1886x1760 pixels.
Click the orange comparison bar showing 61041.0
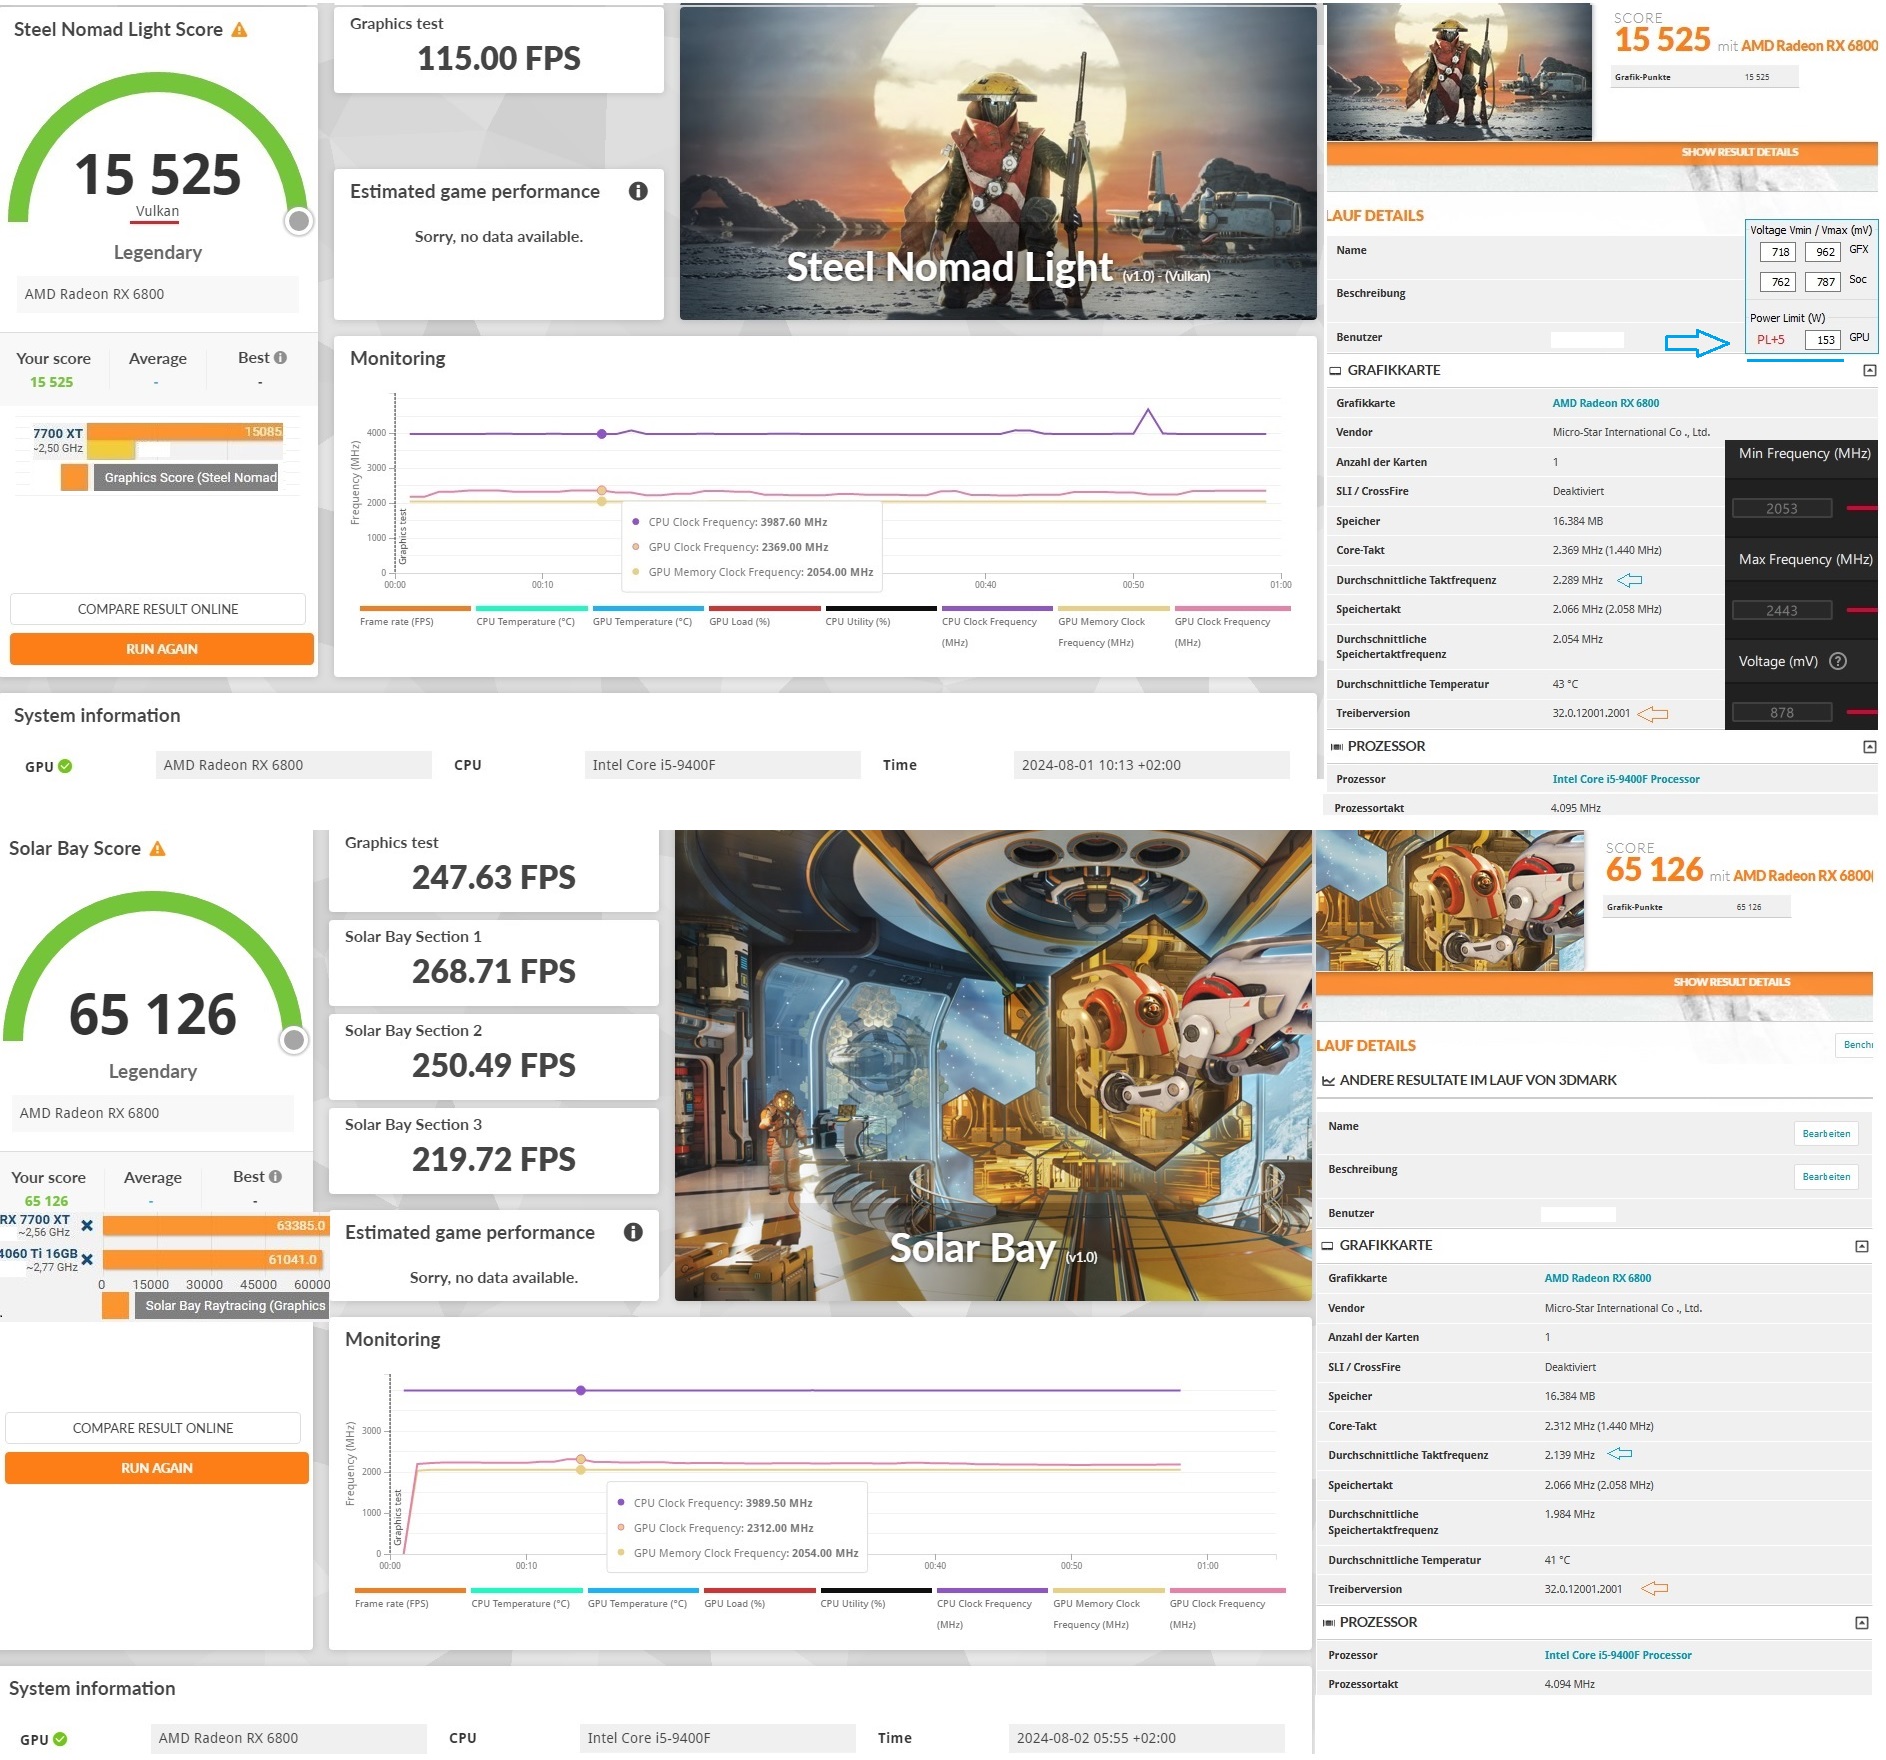pyautogui.click(x=212, y=1260)
